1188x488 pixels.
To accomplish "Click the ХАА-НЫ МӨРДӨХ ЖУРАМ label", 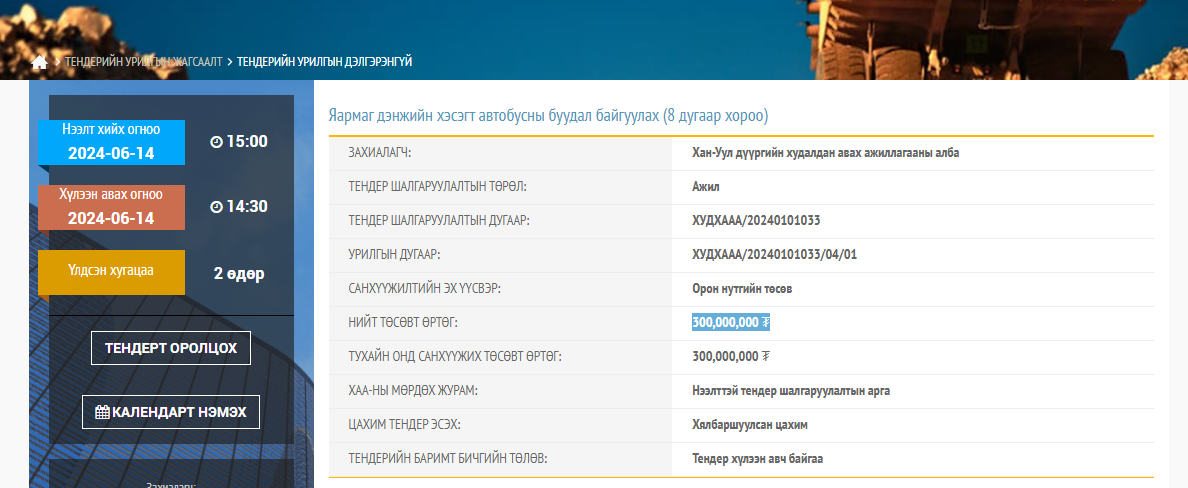I will pos(414,391).
